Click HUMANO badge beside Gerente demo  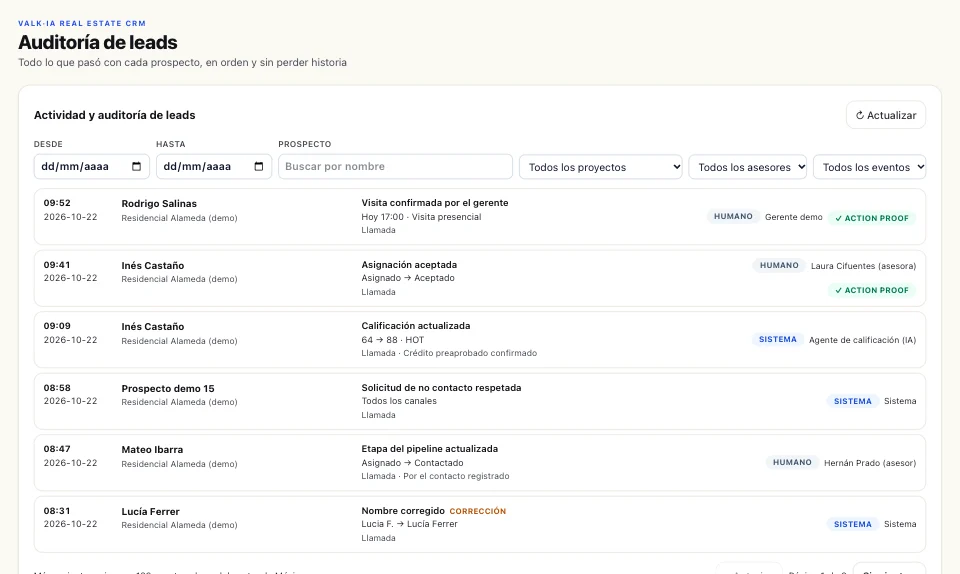[733, 217]
